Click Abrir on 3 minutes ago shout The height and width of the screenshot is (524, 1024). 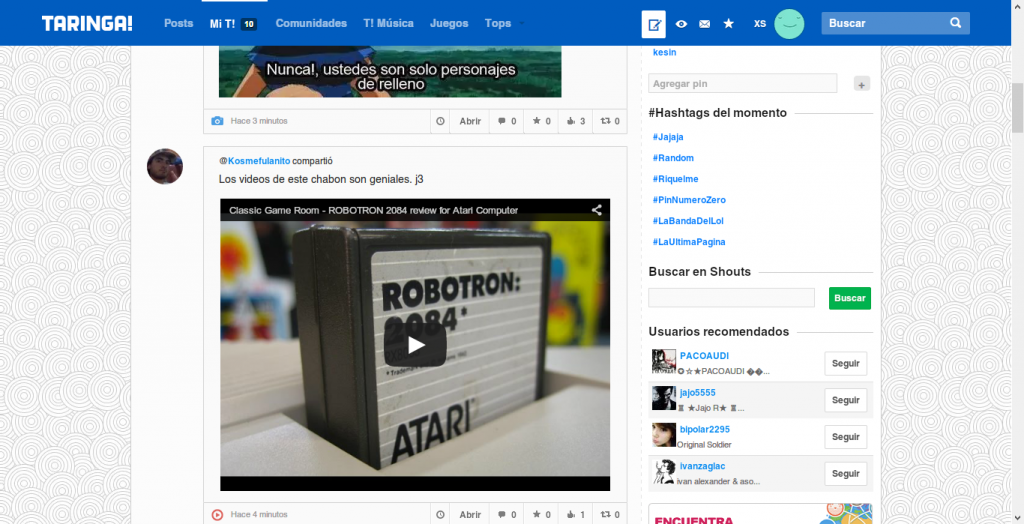470,121
